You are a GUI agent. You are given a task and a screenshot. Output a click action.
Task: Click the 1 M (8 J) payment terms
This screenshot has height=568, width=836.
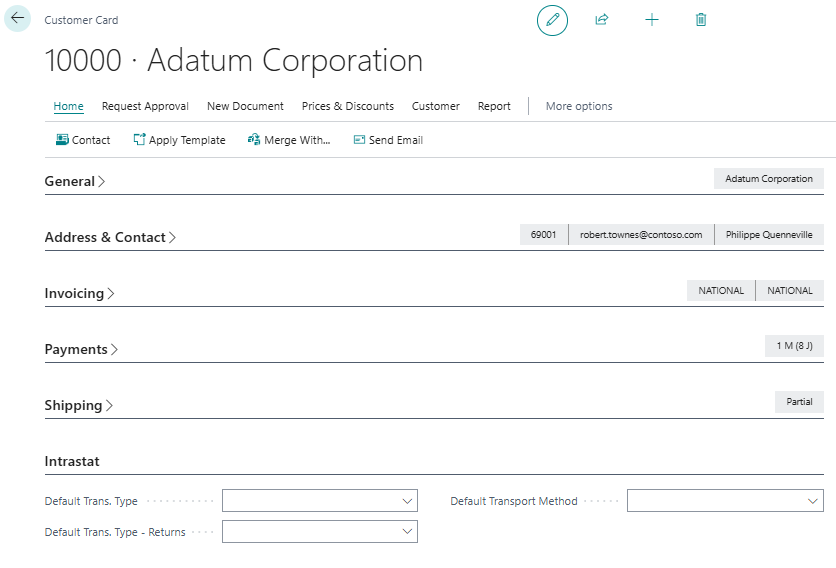tap(794, 346)
